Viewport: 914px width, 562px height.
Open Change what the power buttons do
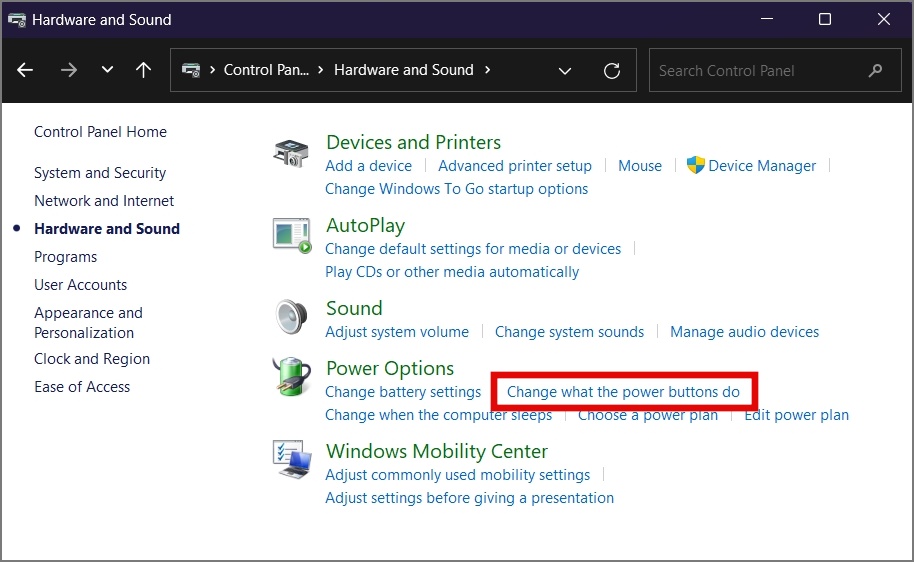[623, 392]
